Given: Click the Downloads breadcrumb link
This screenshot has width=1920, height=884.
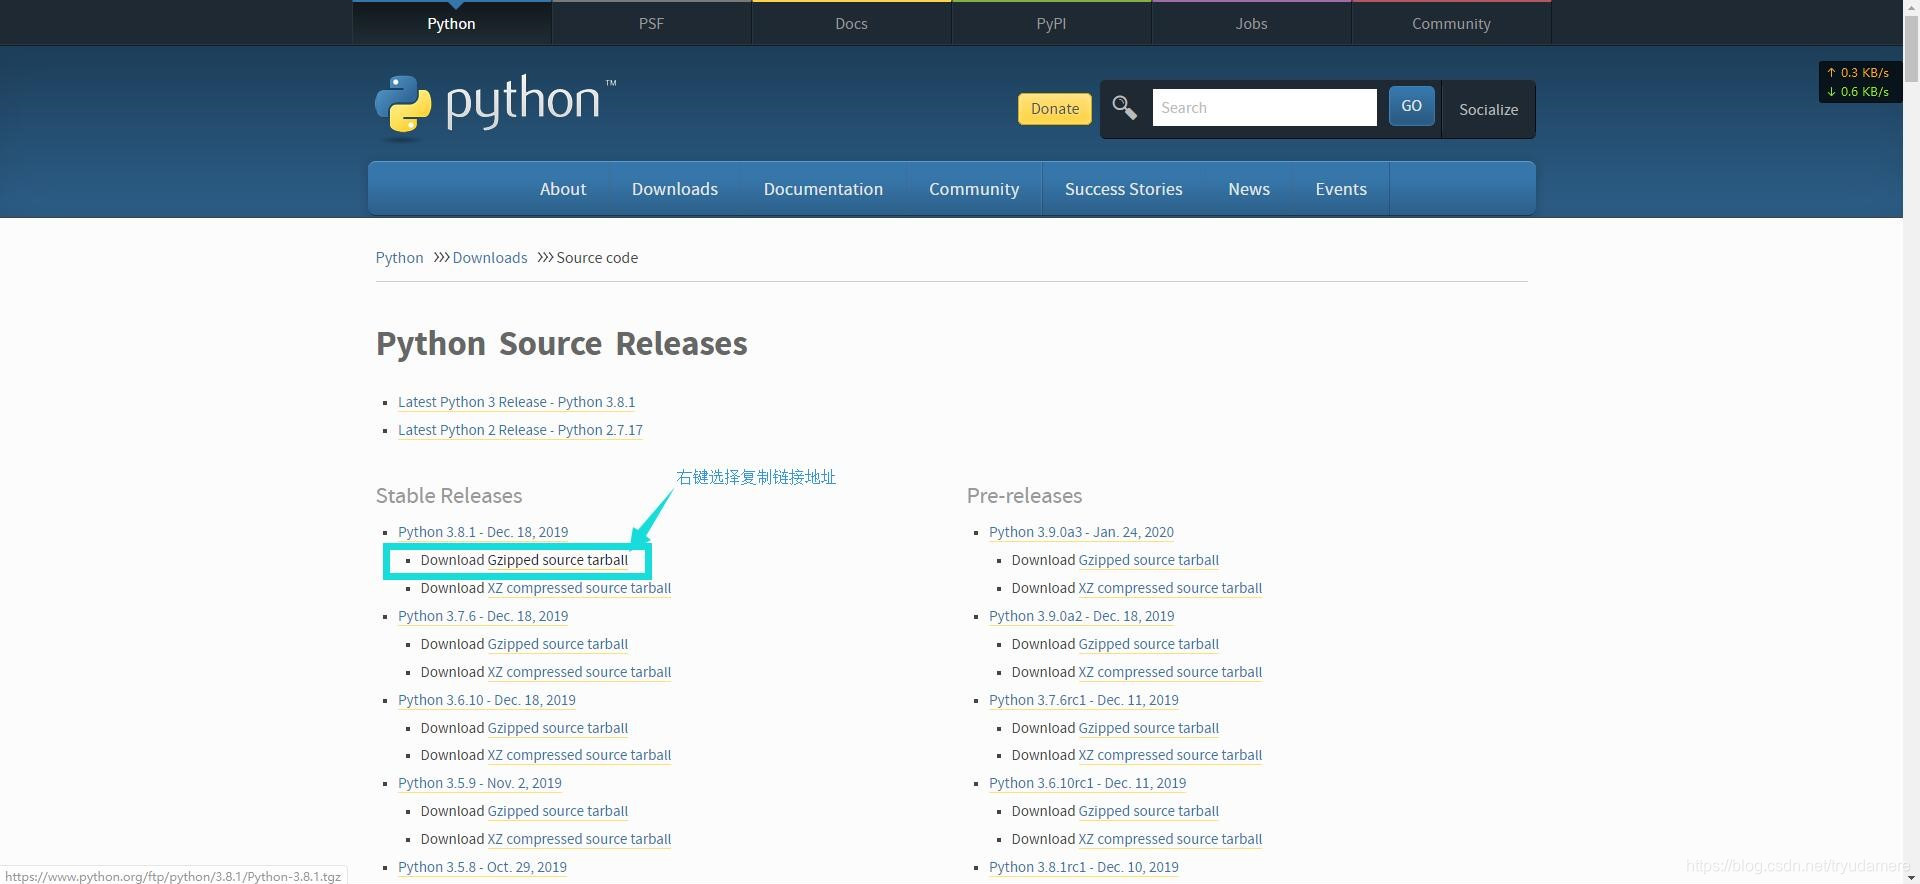Looking at the screenshot, I should coord(489,257).
